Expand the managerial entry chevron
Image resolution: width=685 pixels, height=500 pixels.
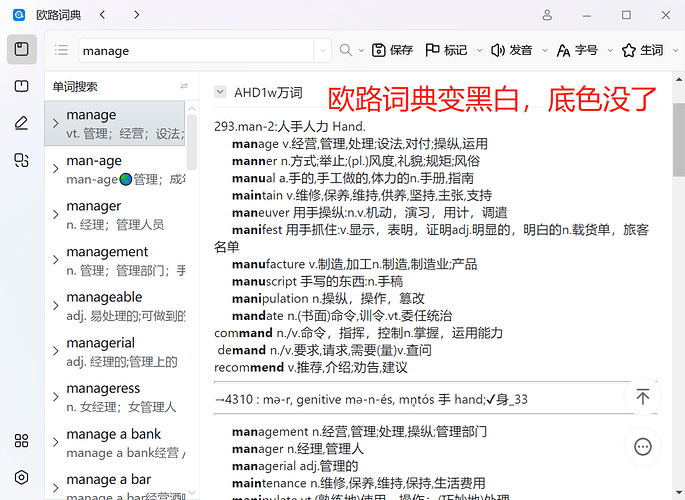click(x=55, y=351)
